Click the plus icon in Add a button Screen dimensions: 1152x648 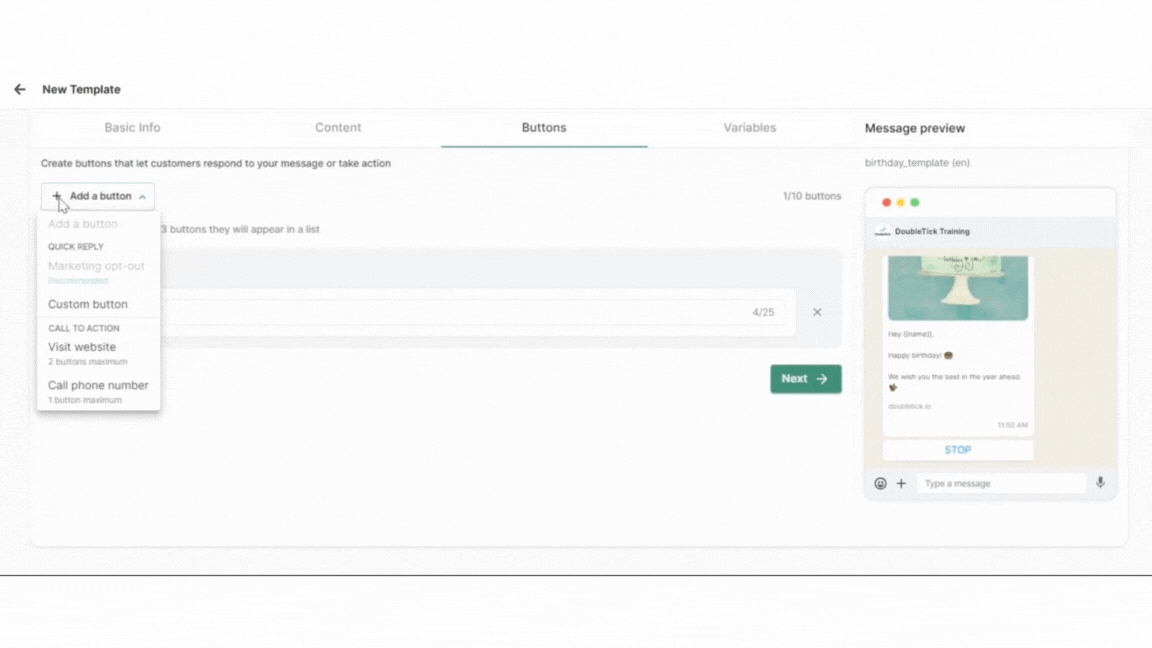(57, 196)
